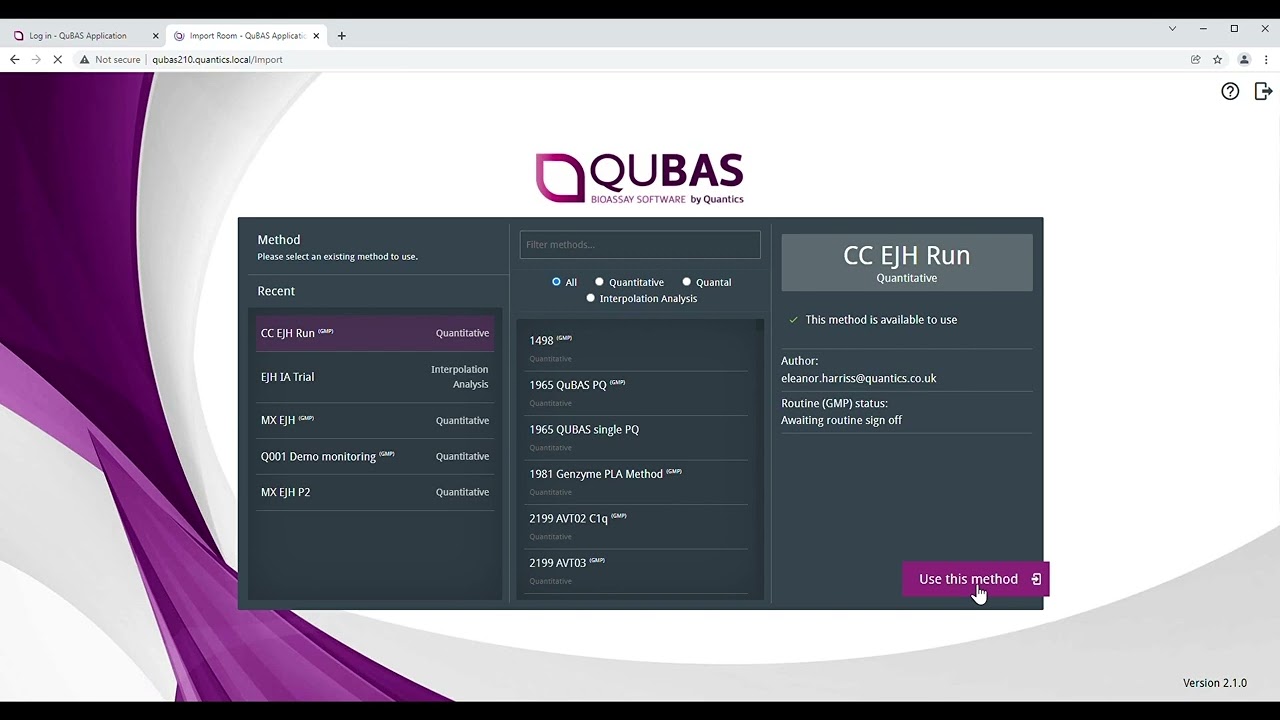Image resolution: width=1280 pixels, height=720 pixels.
Task: Switch to Import Room - QuBAS tab
Action: 246,35
